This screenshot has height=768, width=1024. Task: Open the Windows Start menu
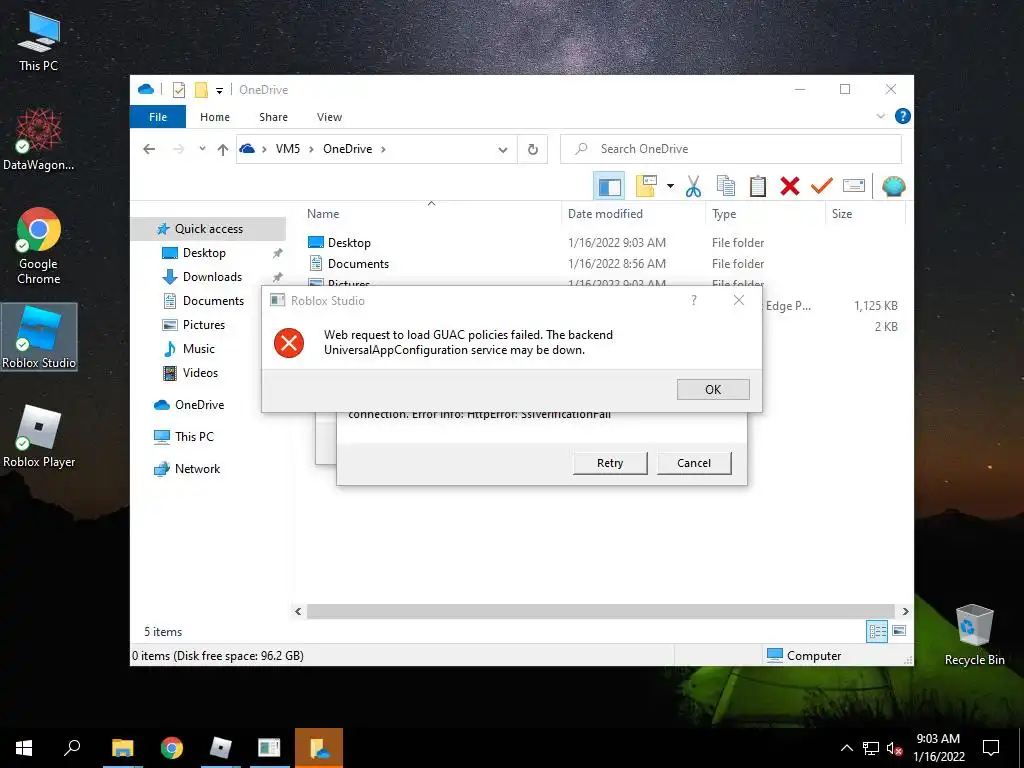coord(24,748)
